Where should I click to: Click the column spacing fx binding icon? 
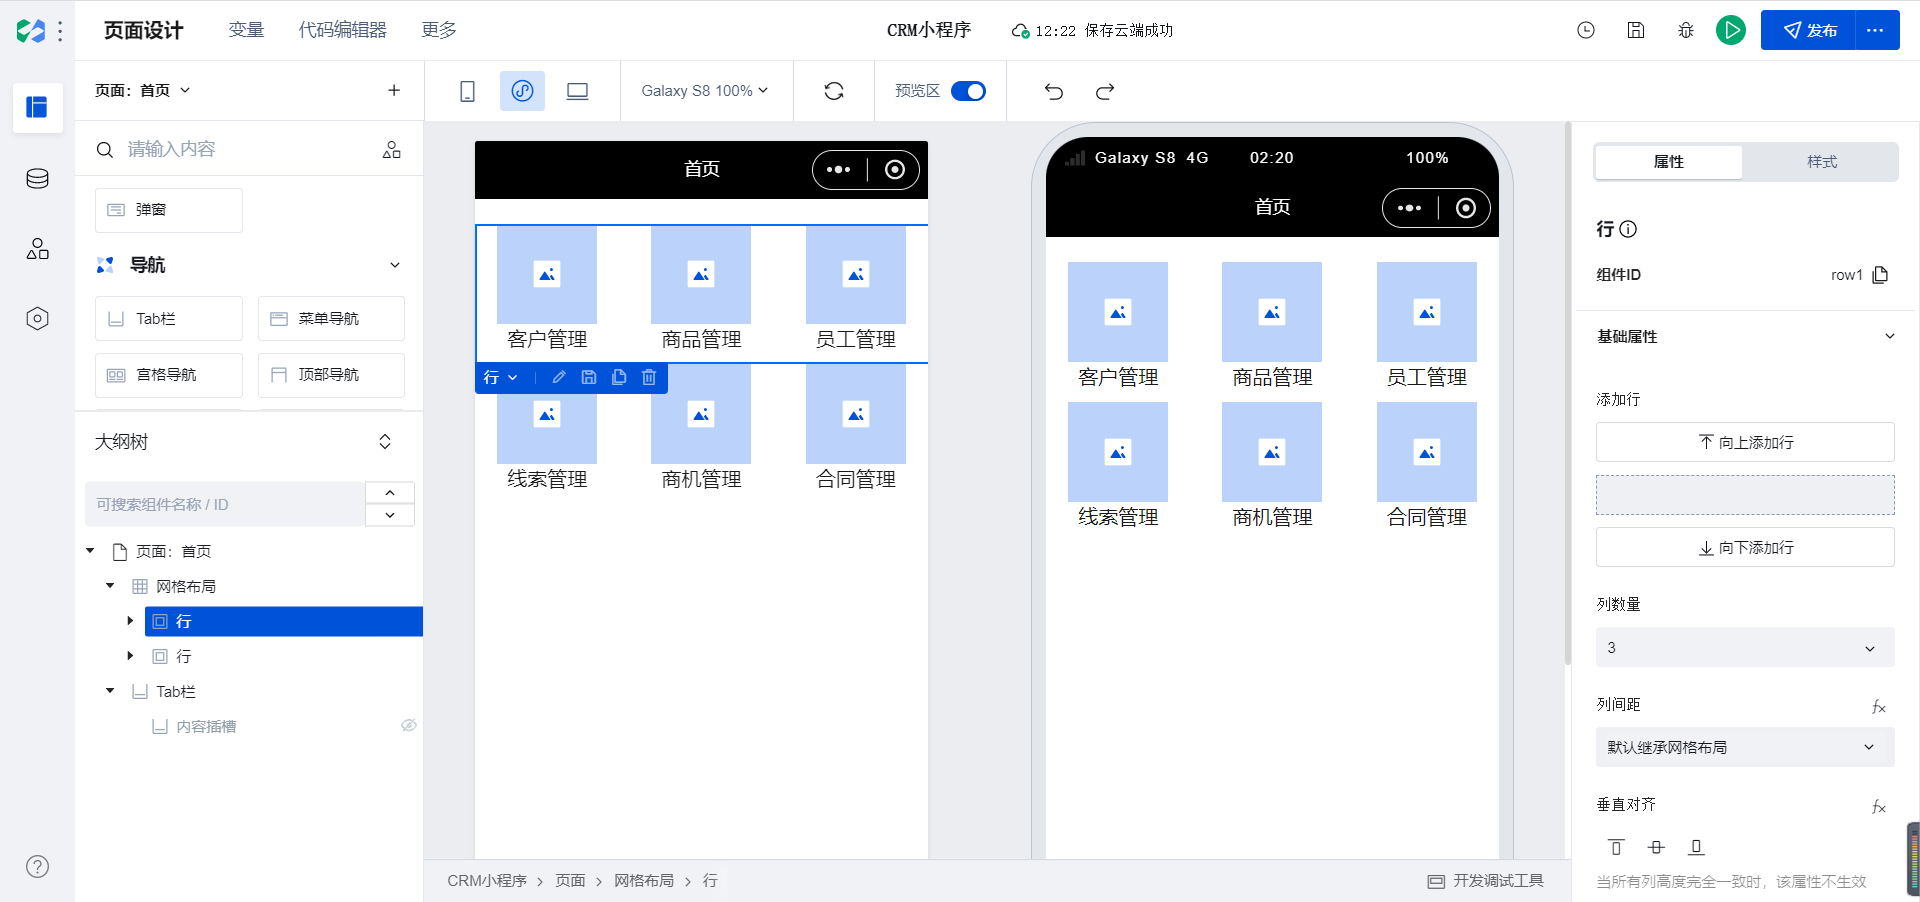tap(1879, 706)
